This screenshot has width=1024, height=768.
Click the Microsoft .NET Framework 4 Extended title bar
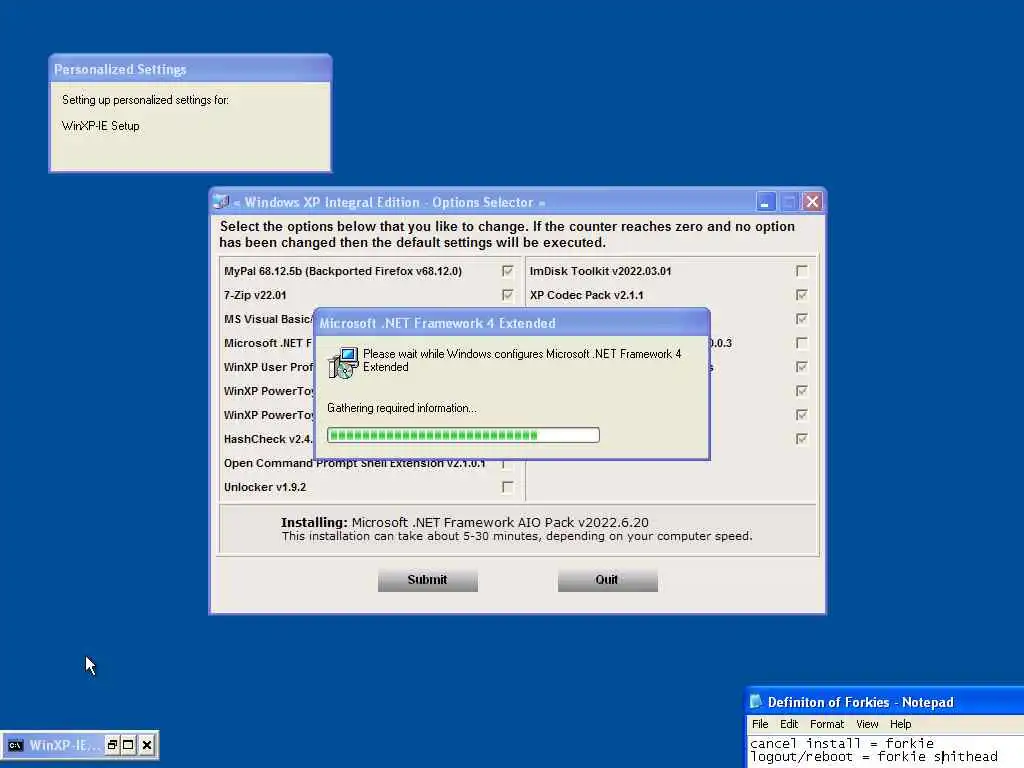coord(511,323)
